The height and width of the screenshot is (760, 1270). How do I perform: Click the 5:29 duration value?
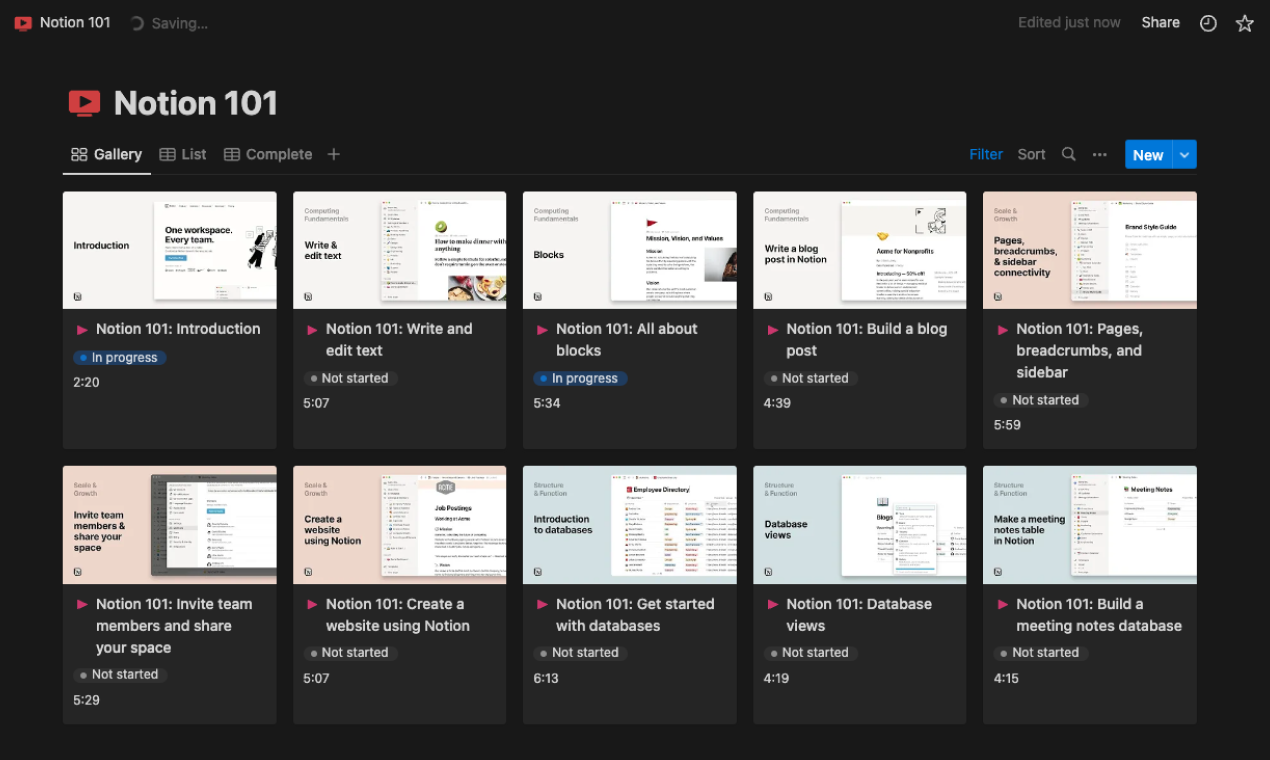[87, 700]
